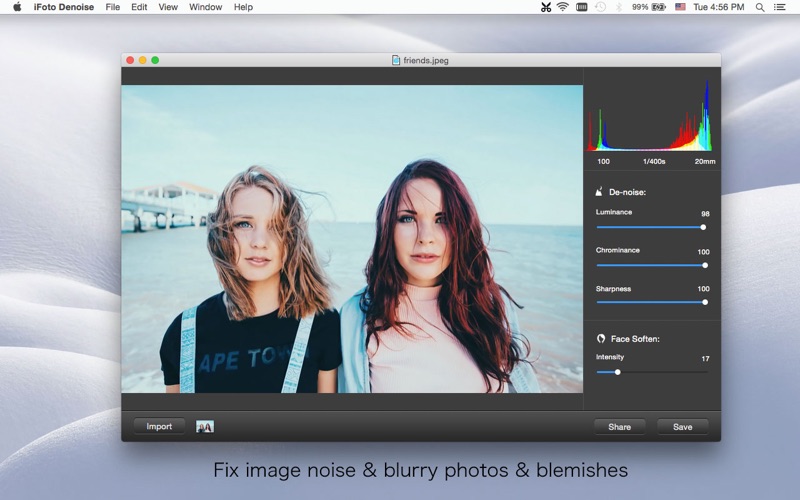800x500 pixels.
Task: Minimize the window with yellow button
Action: click(x=142, y=60)
